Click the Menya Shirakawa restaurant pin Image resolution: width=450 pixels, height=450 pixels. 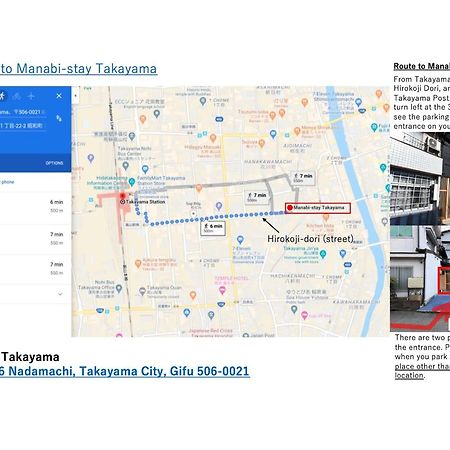coord(297,131)
